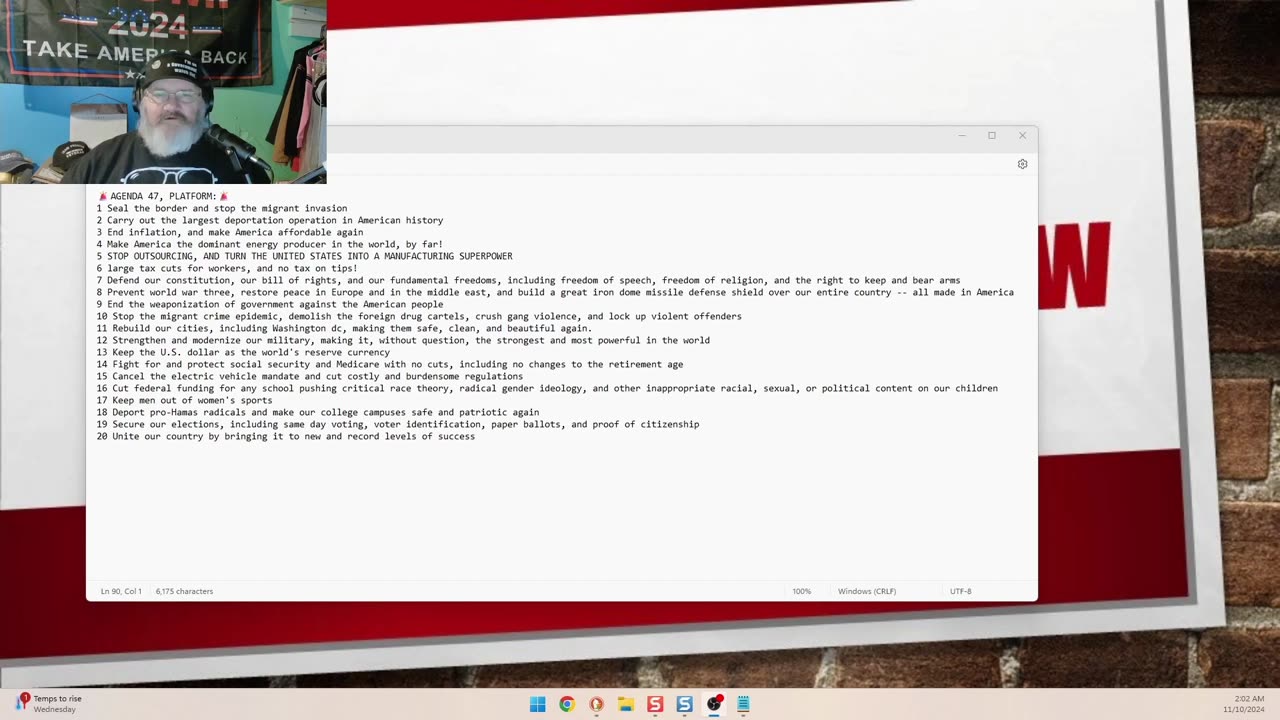This screenshot has width=1280, height=720.
Task: Click the line about social security and Medicare
Action: point(390,364)
